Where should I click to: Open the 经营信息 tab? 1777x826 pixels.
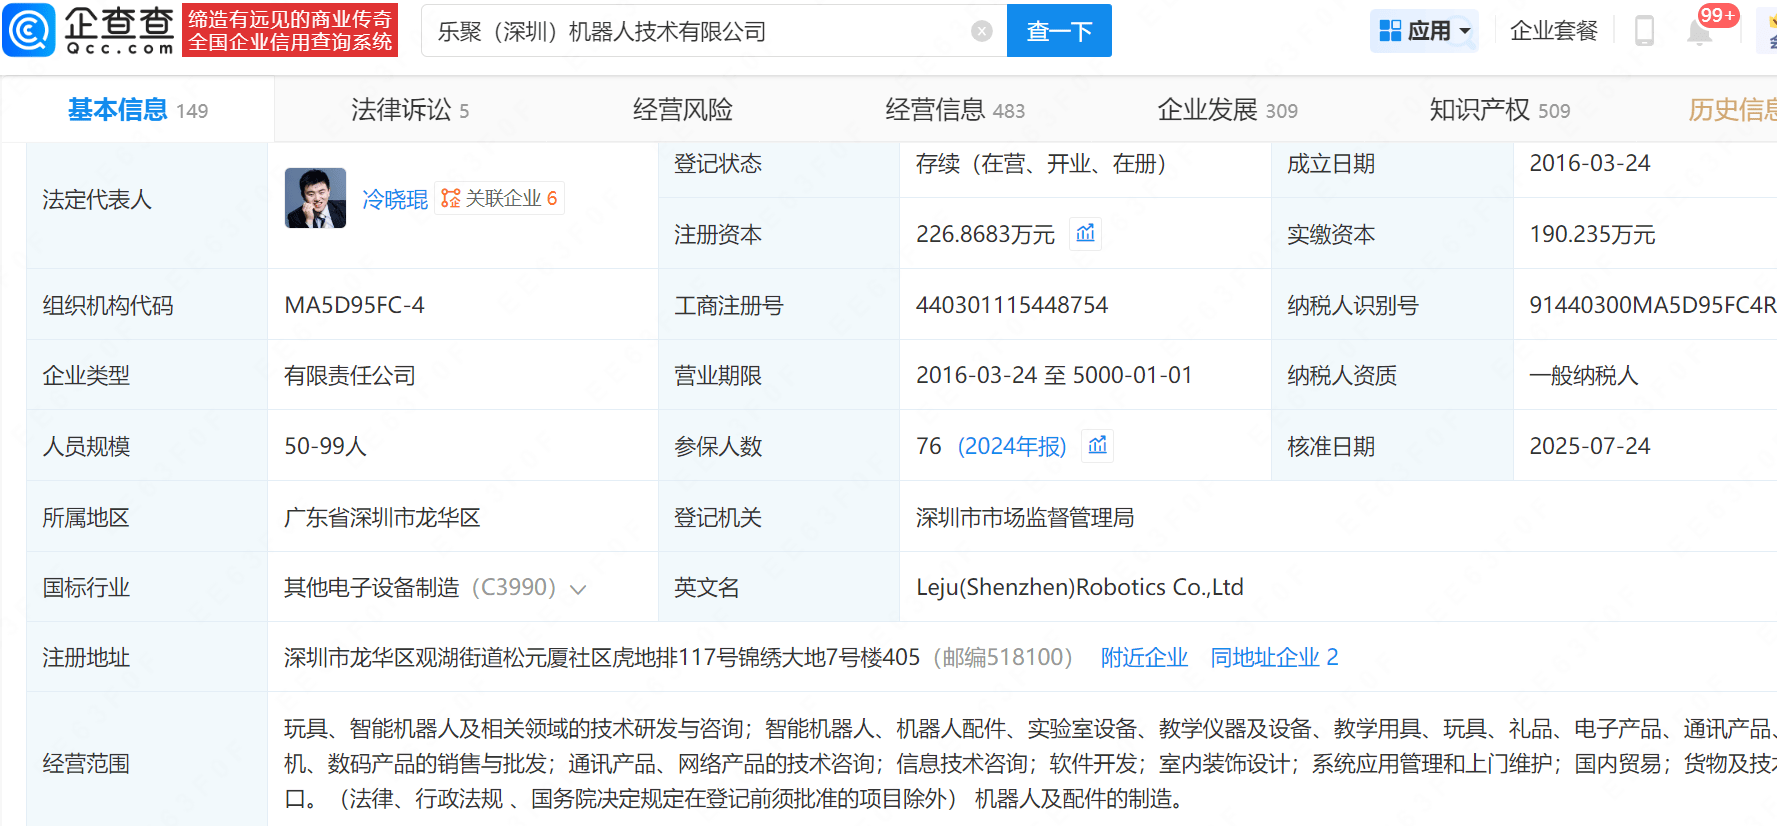point(955,110)
